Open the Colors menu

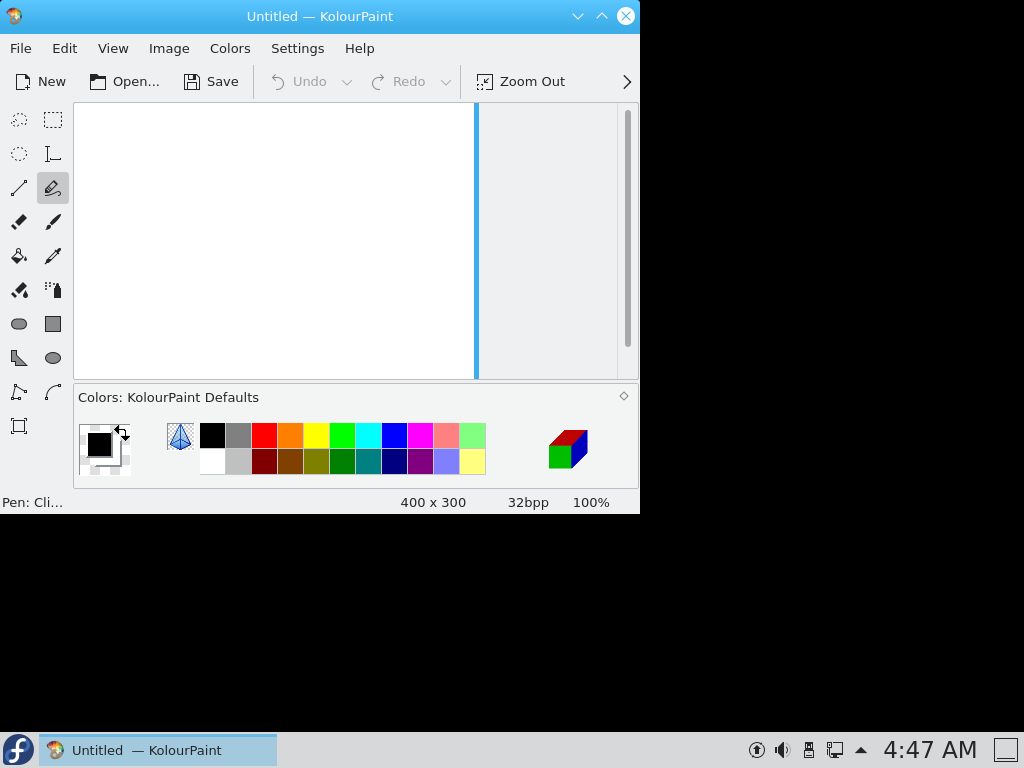(230, 48)
